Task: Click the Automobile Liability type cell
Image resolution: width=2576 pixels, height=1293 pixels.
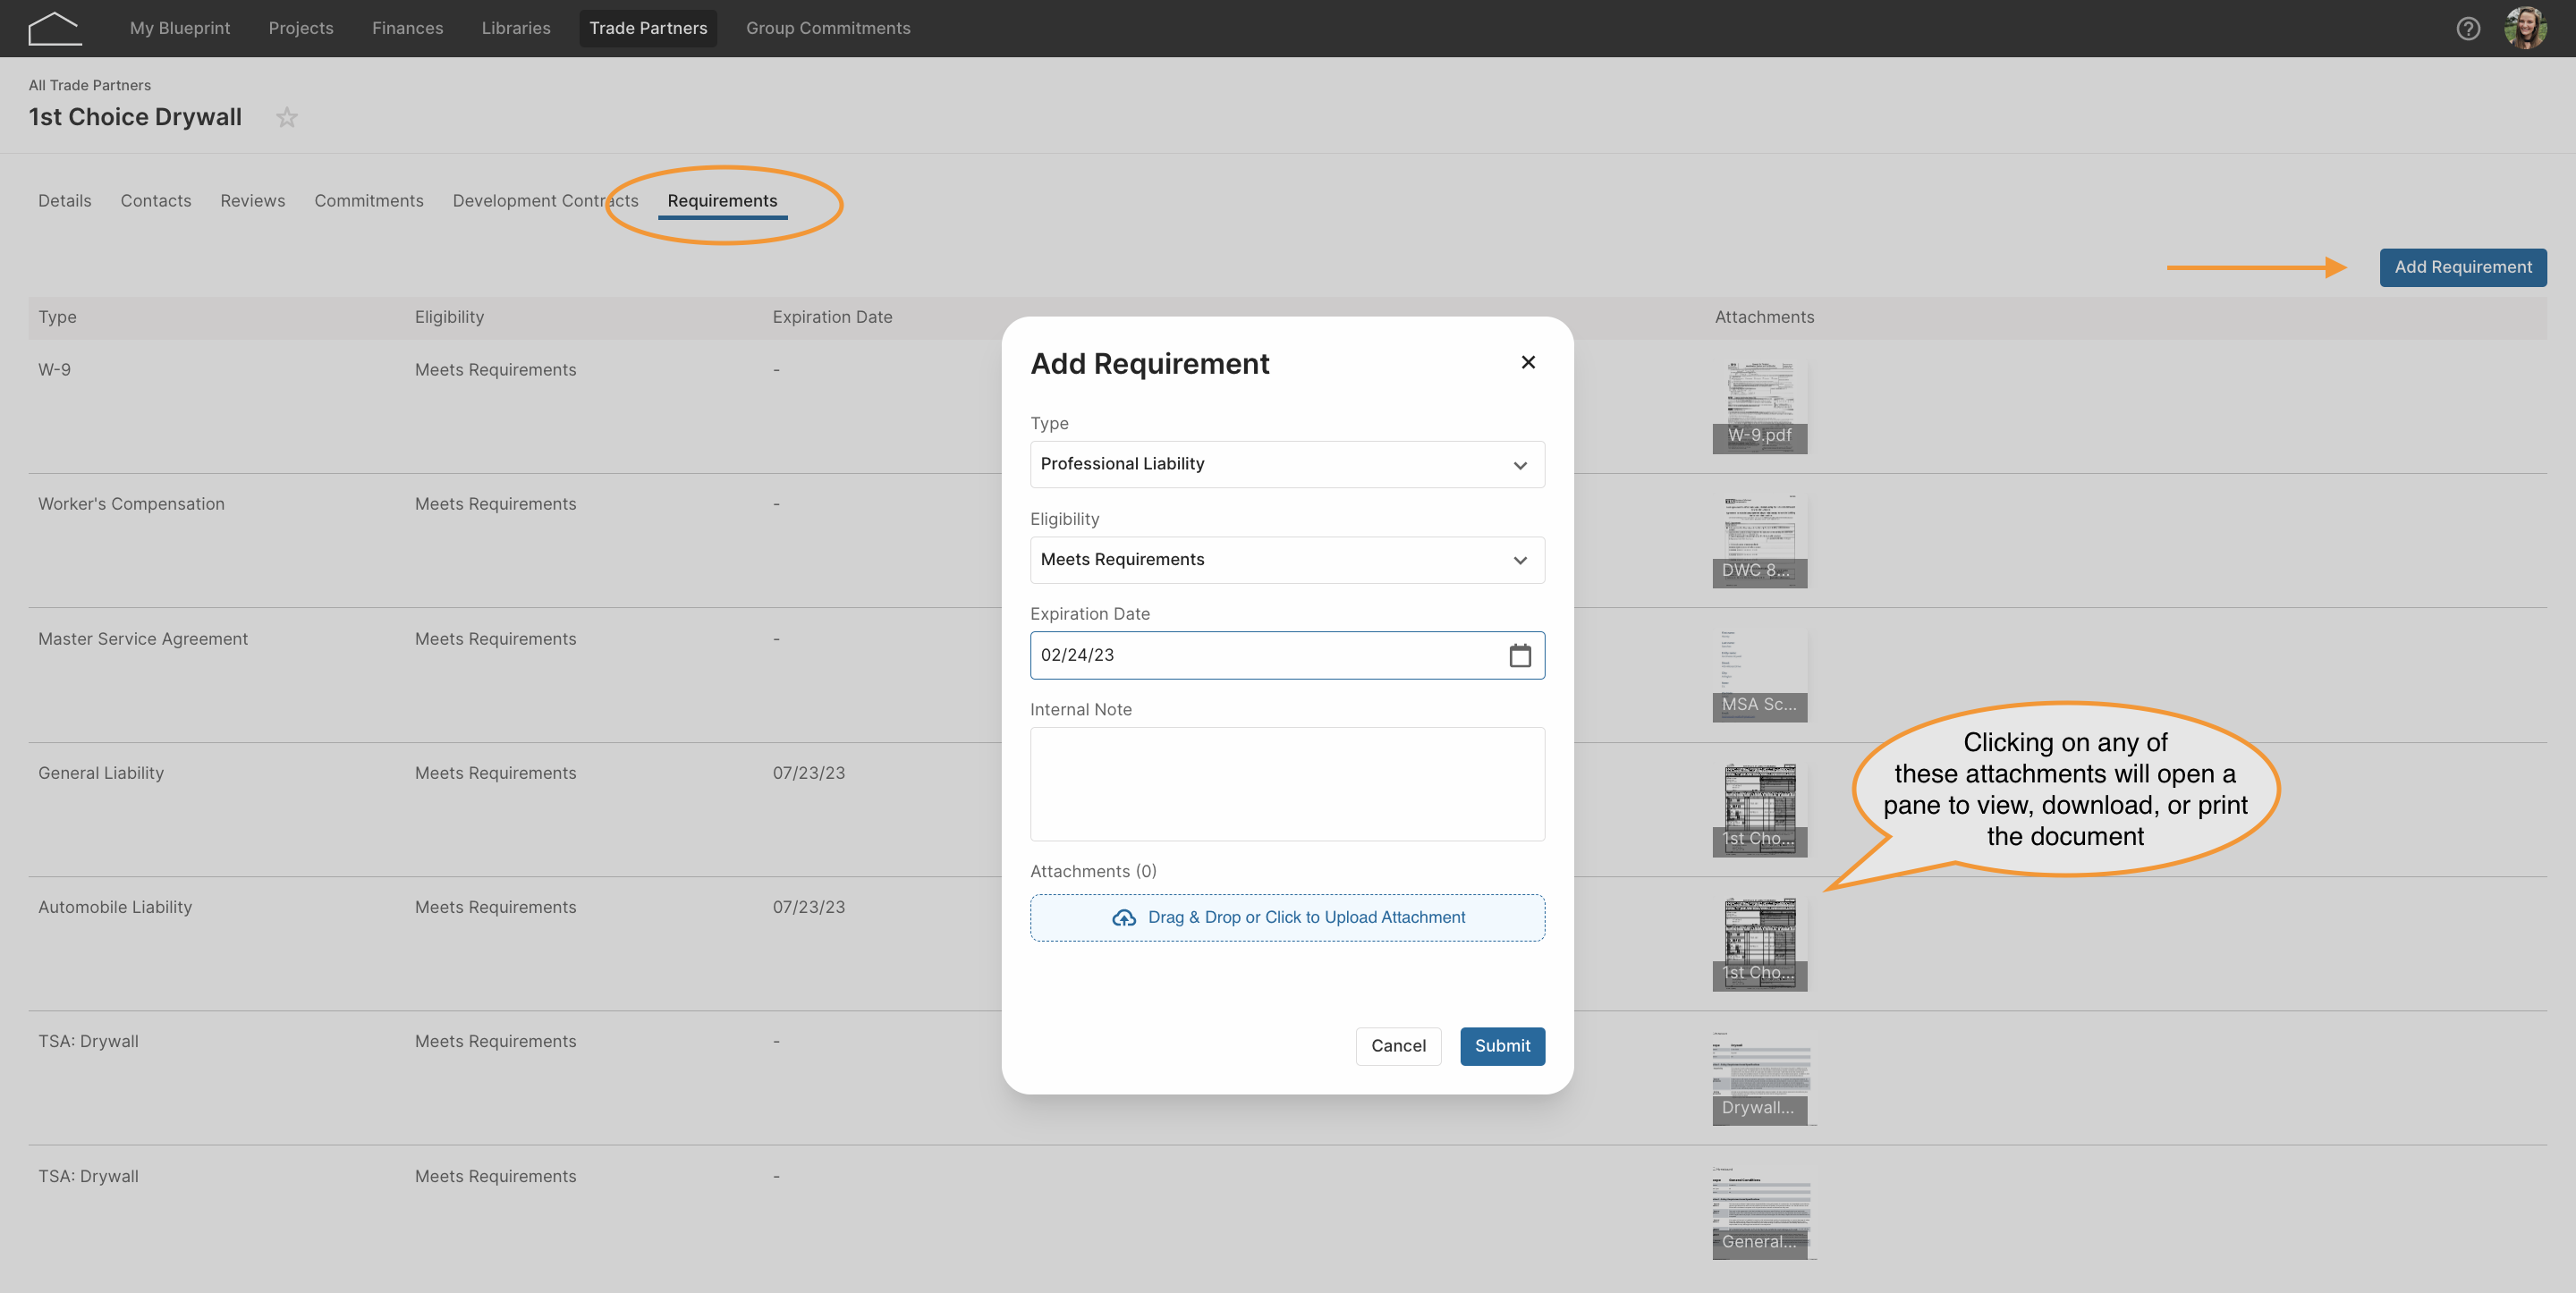Action: click(115, 907)
